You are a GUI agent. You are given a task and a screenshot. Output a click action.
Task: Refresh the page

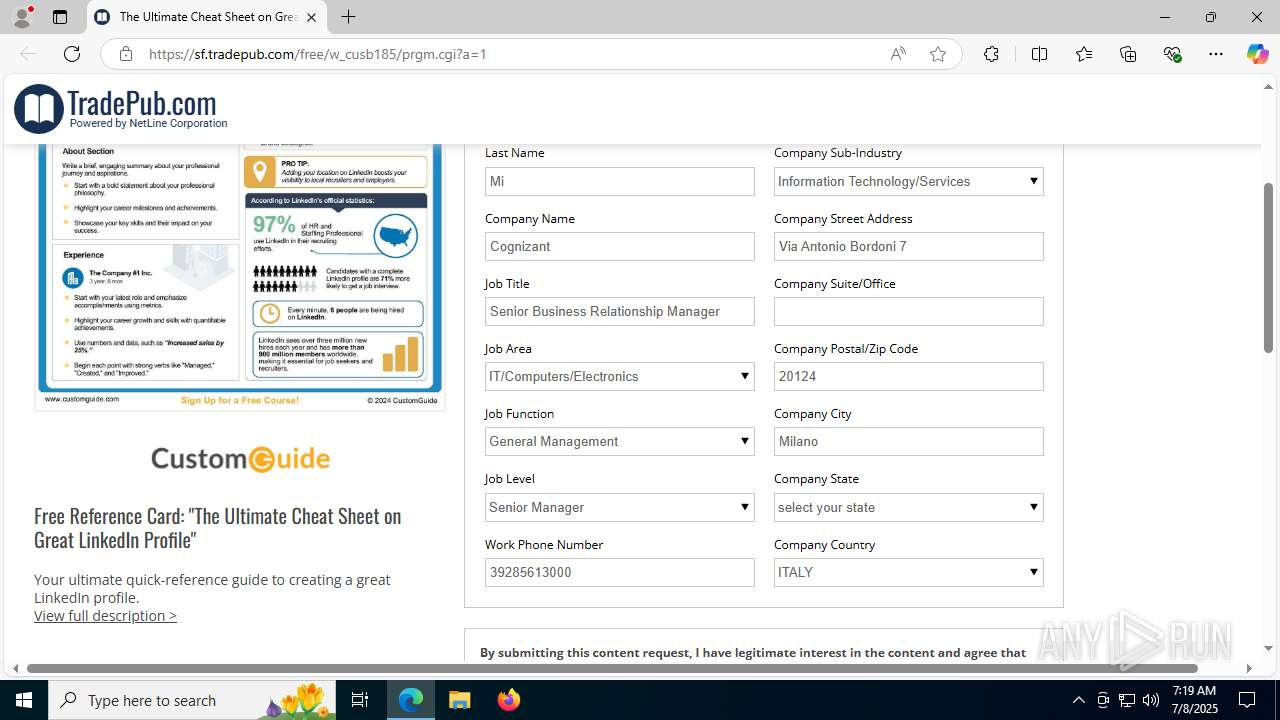coord(72,54)
